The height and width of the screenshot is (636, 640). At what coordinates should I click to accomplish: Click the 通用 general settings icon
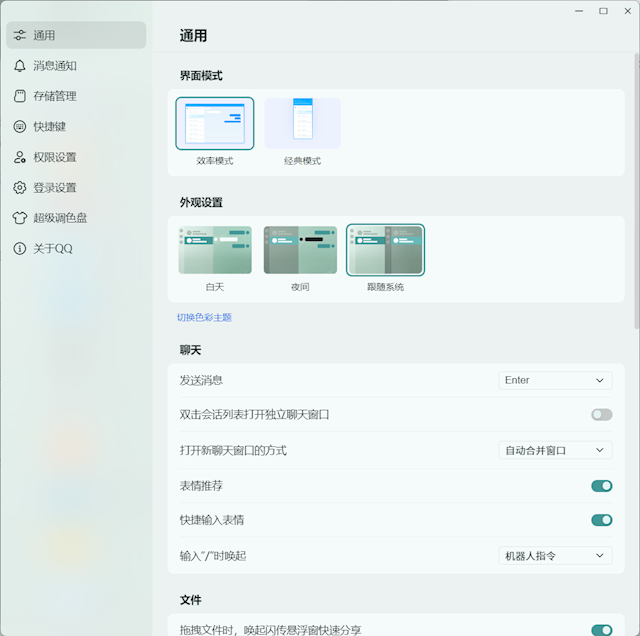click(x=20, y=35)
